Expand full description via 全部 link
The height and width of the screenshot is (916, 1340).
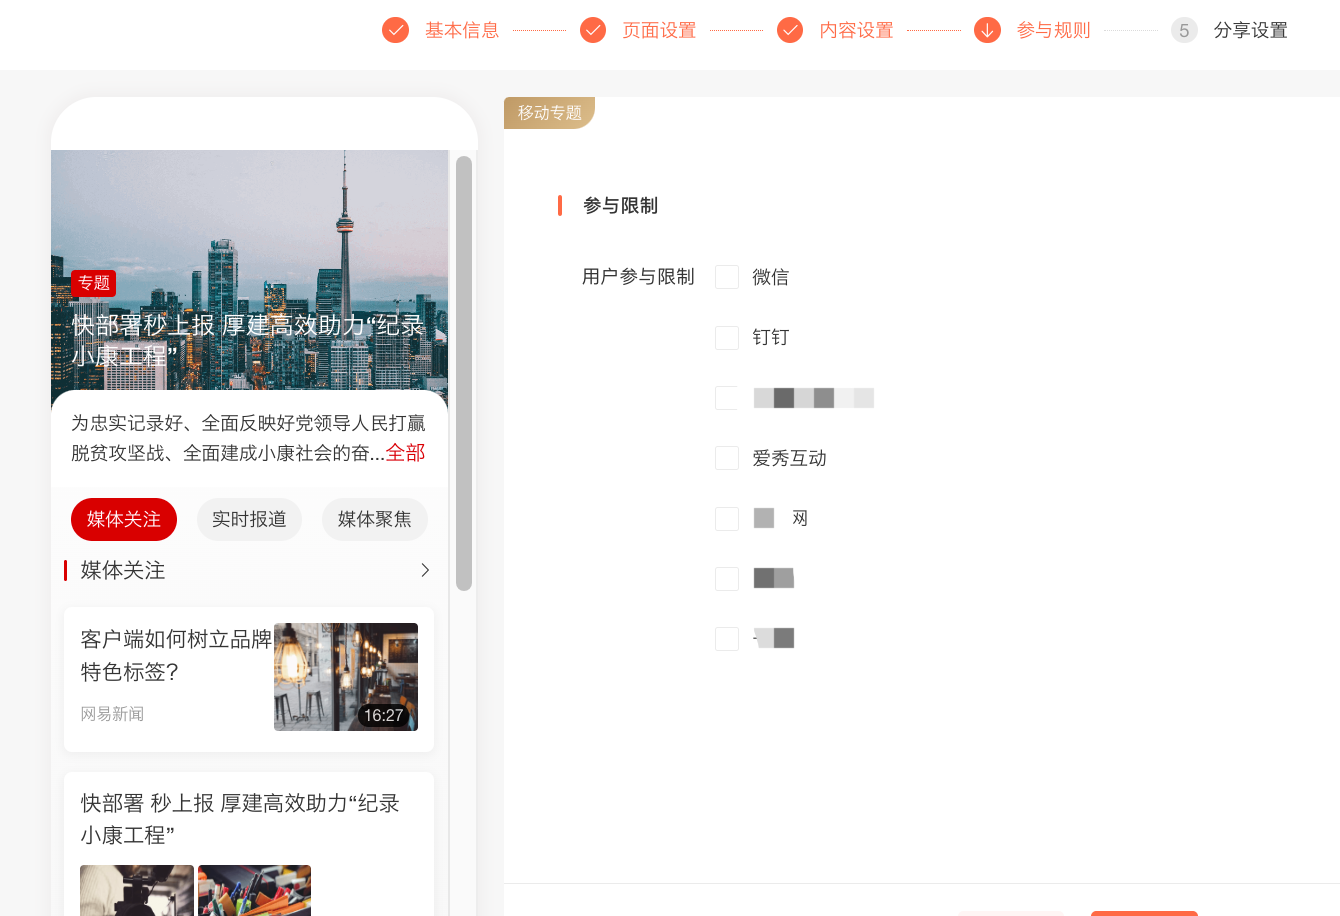[x=405, y=453]
